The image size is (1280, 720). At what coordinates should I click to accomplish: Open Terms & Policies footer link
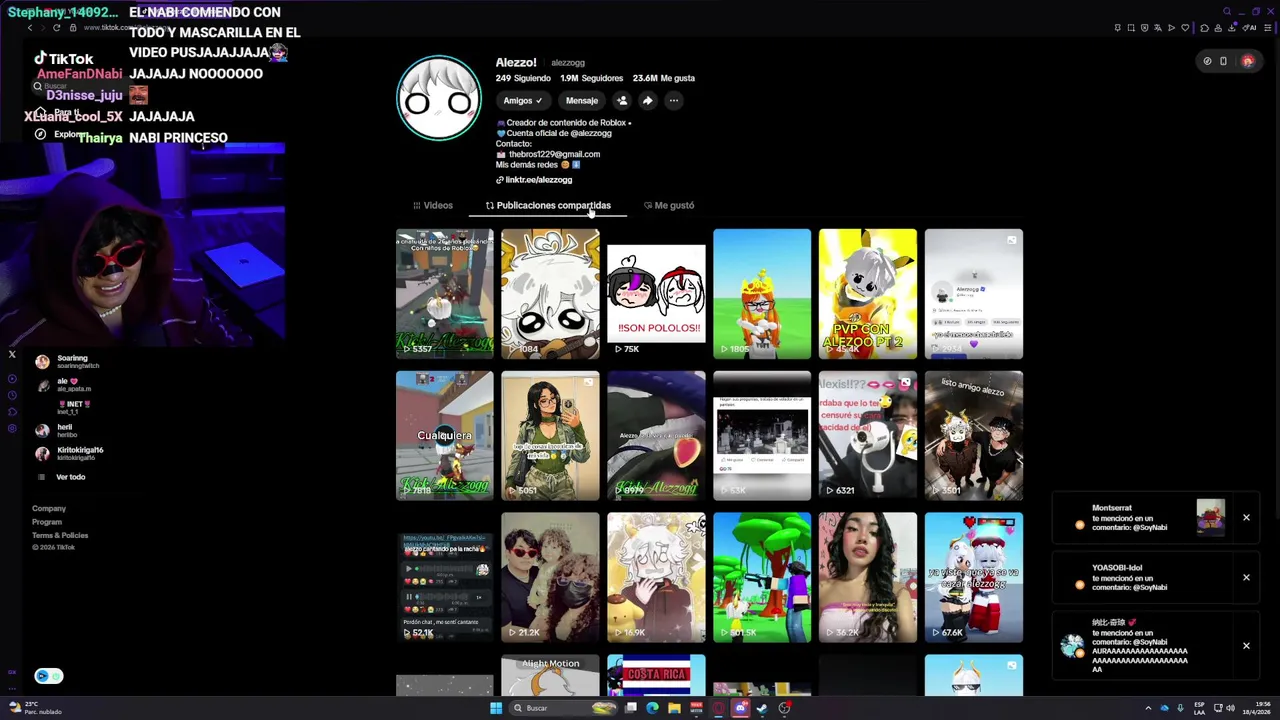[60, 535]
